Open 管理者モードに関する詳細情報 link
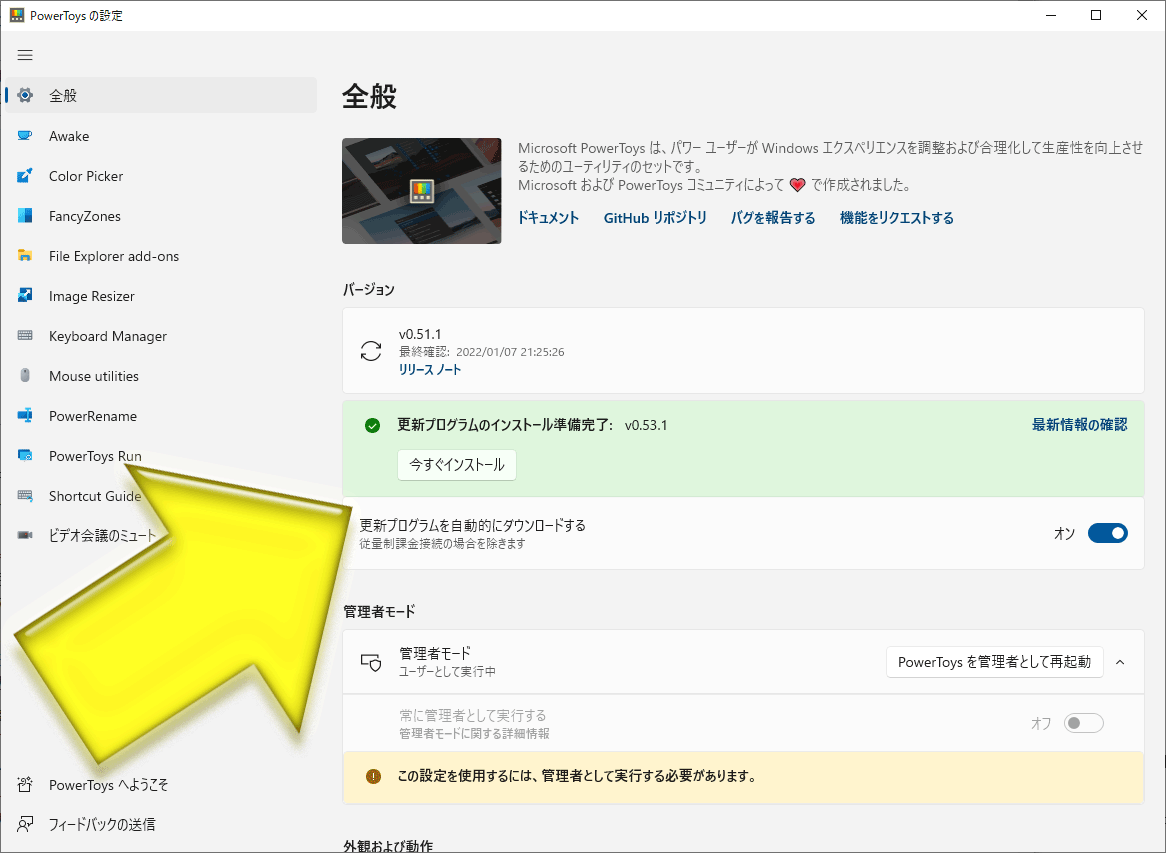Viewport: 1166px width, 853px height. coord(474,733)
